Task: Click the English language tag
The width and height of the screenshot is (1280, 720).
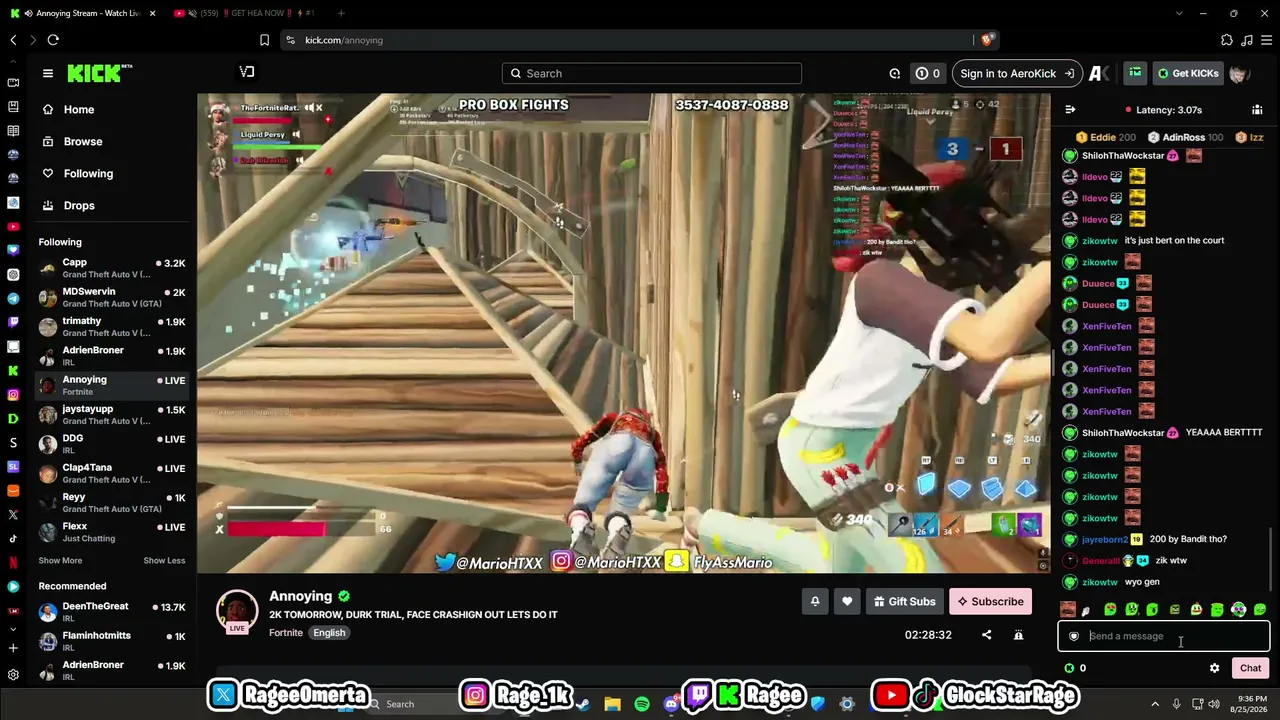Action: [329, 633]
